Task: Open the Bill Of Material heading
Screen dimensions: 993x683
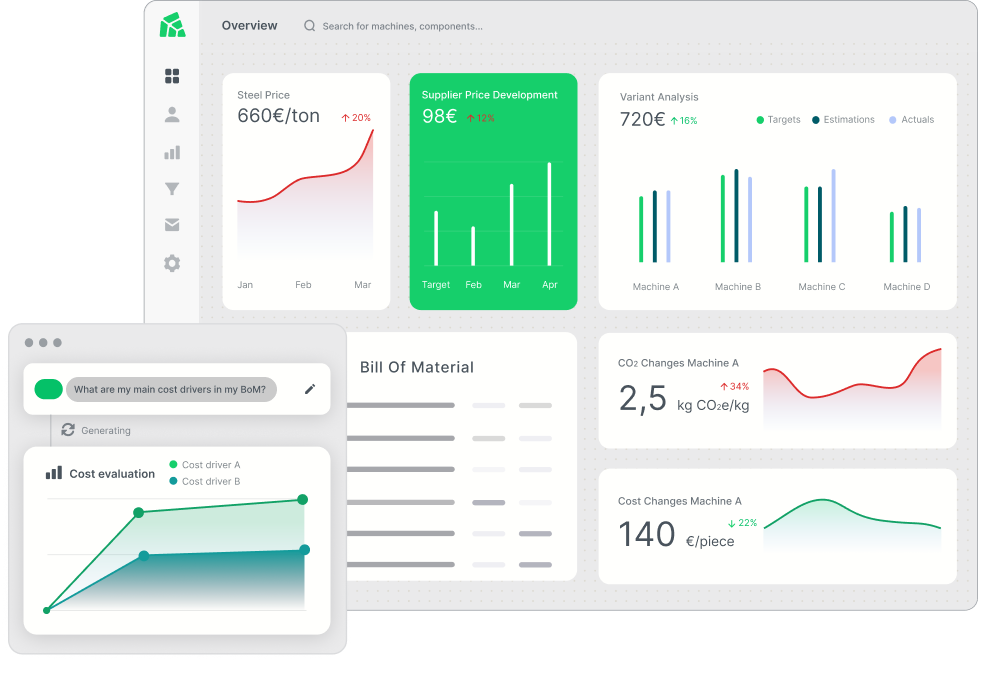Action: [x=417, y=367]
